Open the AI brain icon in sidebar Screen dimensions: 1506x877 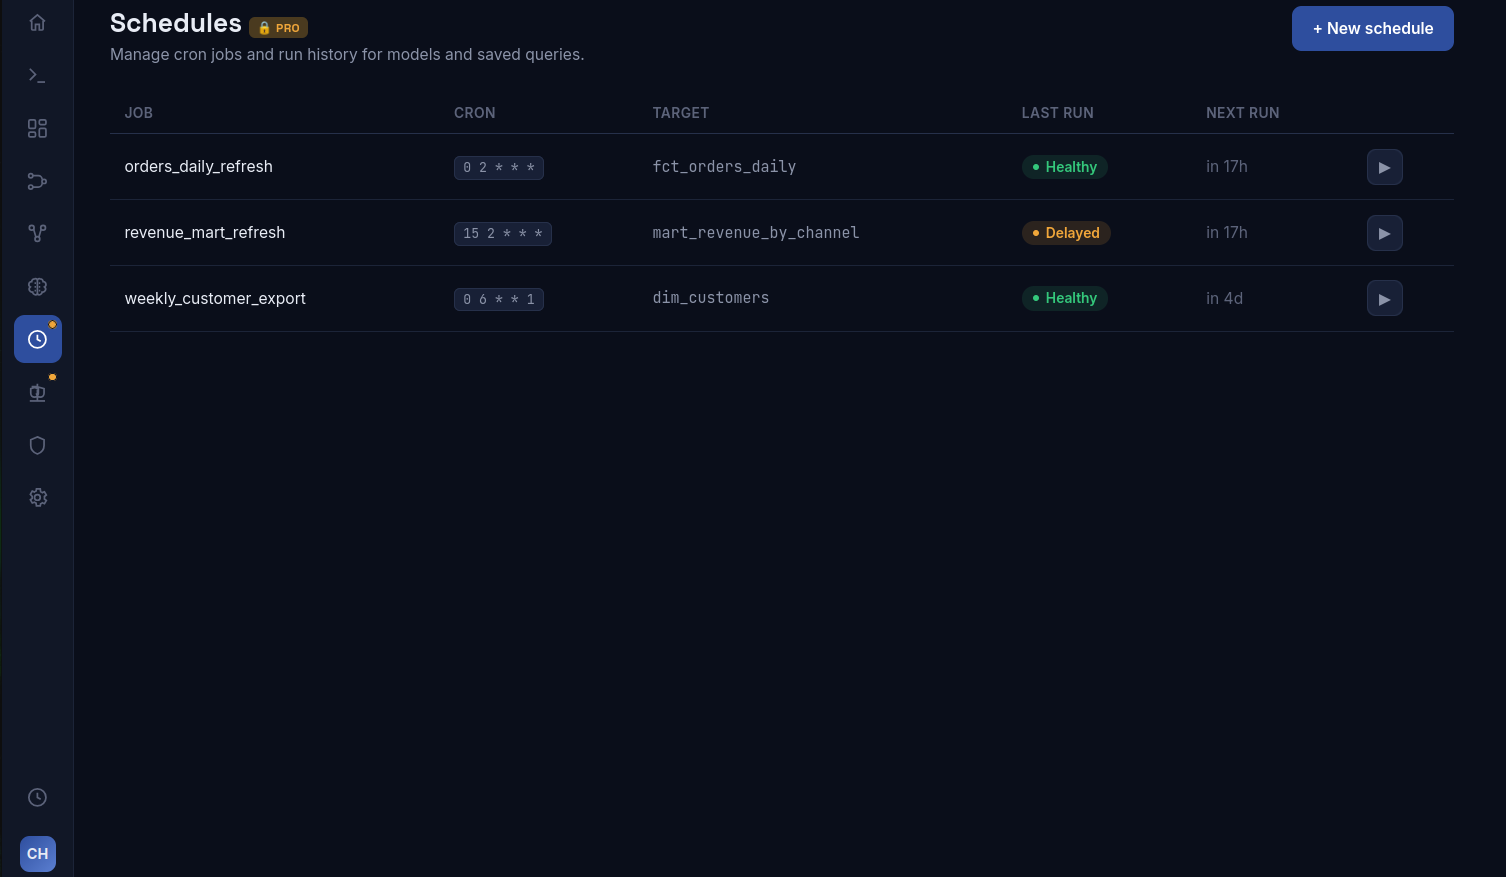tap(37, 287)
